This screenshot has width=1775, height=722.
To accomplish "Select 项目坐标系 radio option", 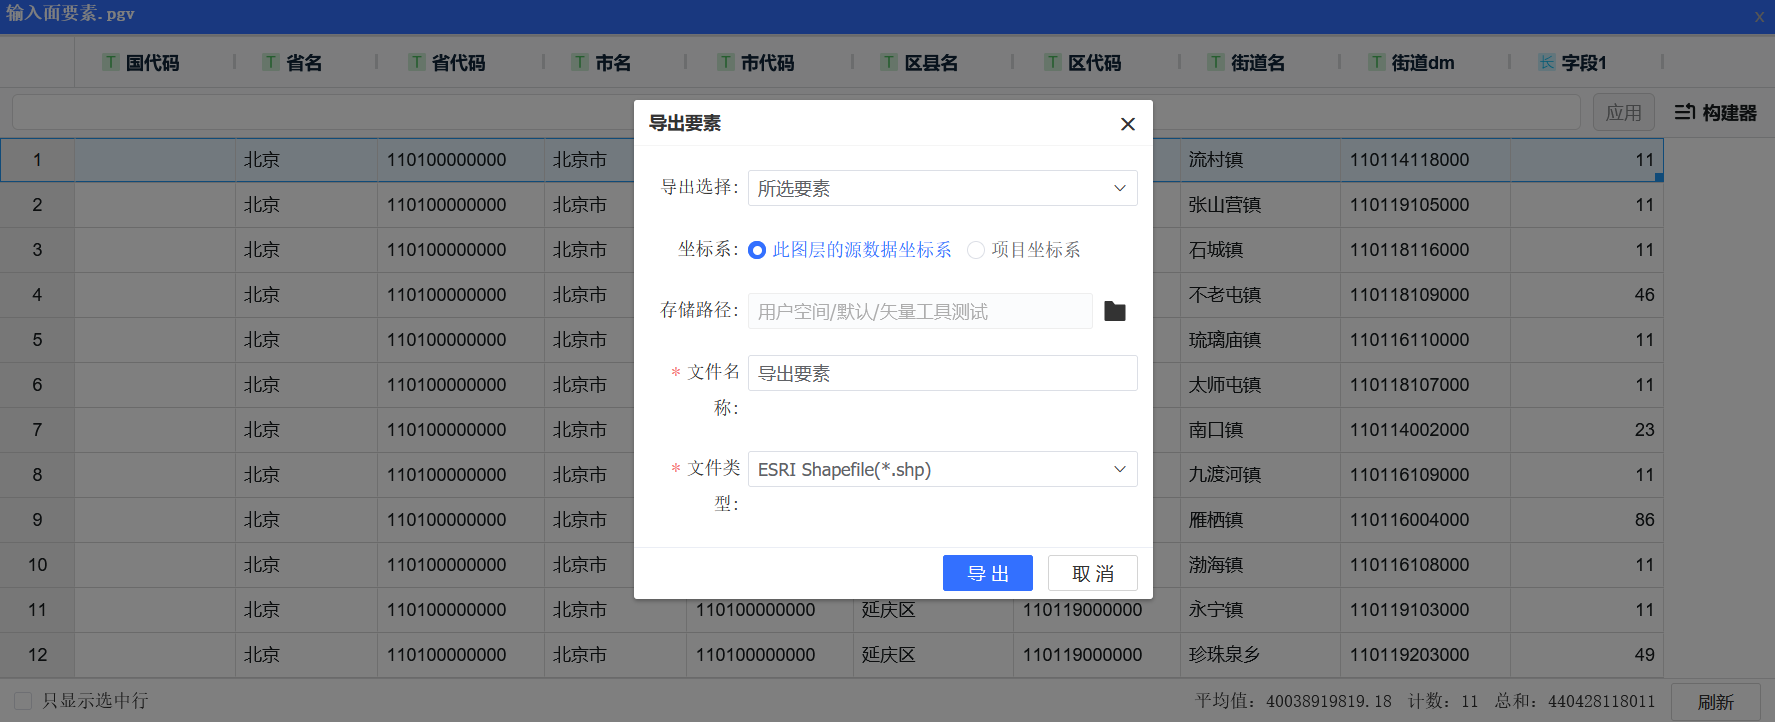I will point(976,250).
